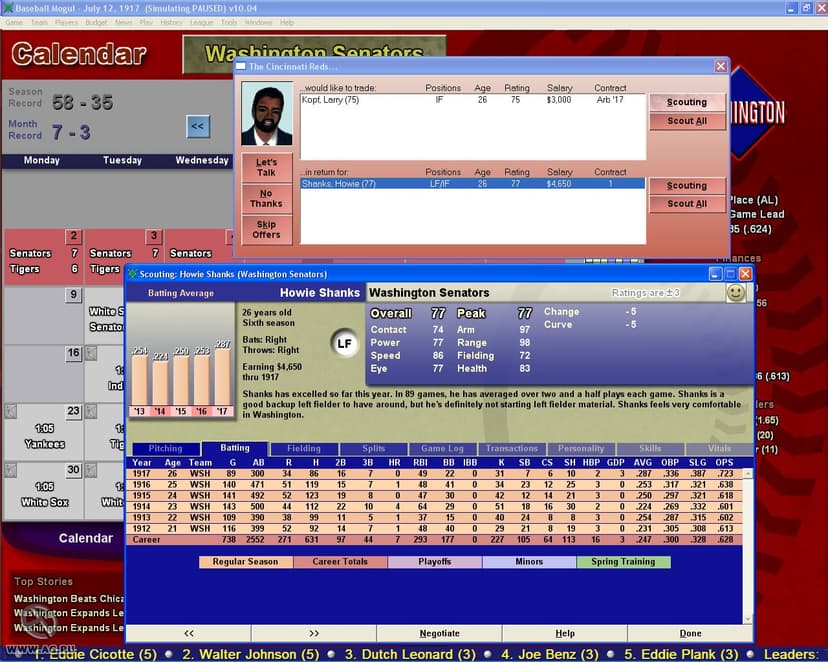The height and width of the screenshot is (662, 828).
Task: Click Dutch Leonard in the news ticker
Action: click(x=410, y=655)
